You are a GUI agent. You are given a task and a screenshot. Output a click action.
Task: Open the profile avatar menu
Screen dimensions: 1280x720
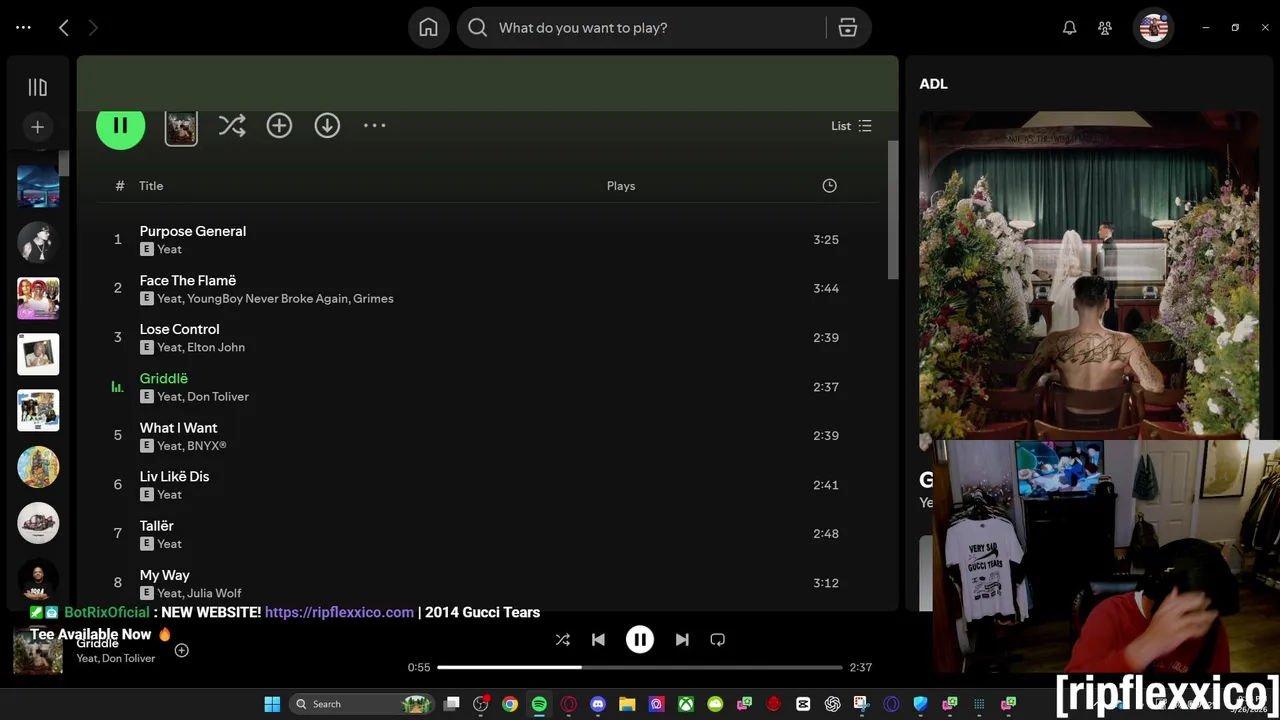[x=1153, y=28]
